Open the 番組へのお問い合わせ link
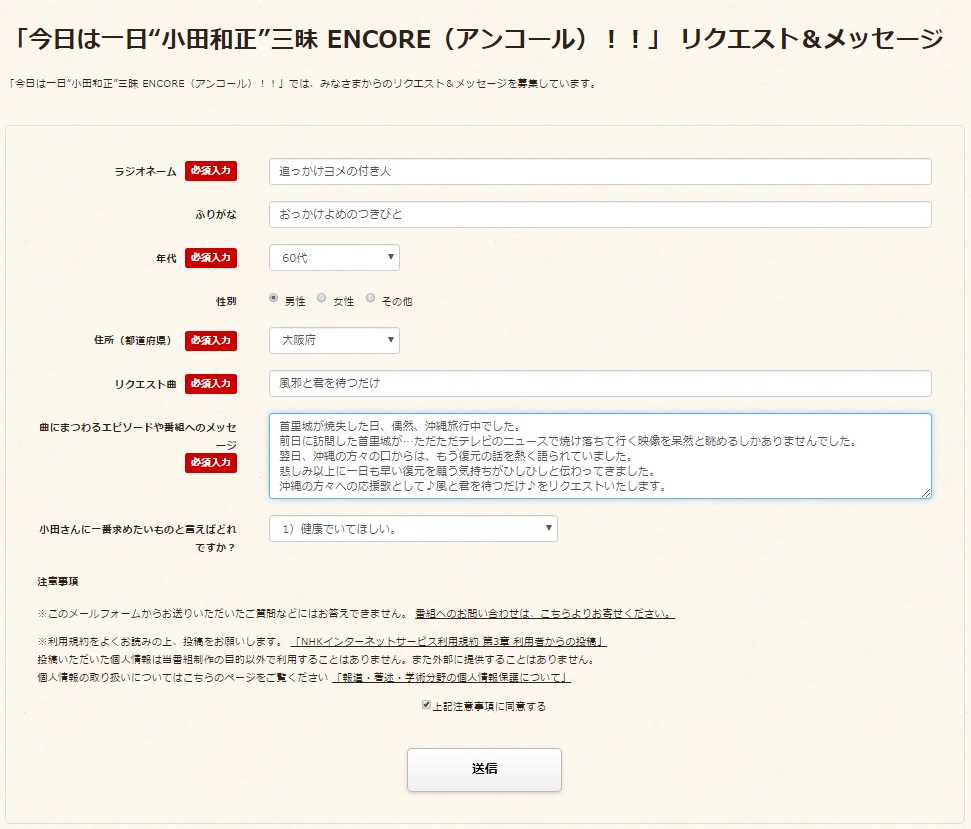 (x=545, y=614)
